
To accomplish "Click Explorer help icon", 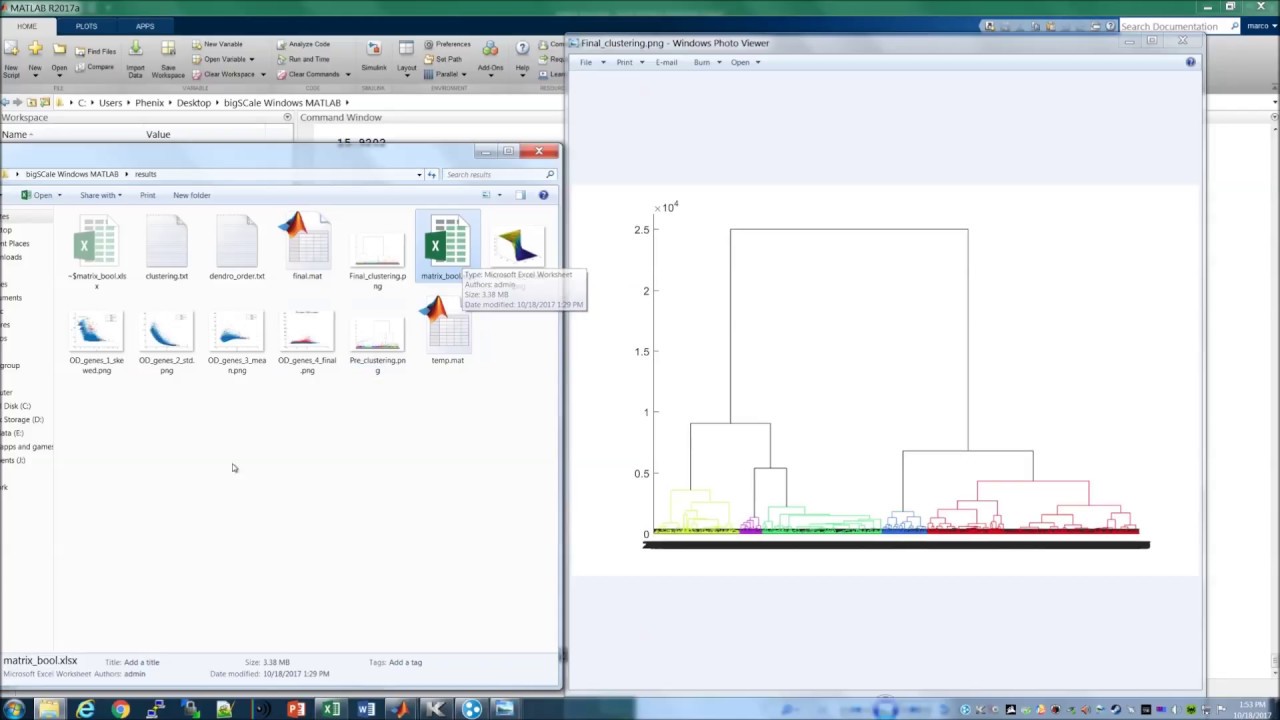I will click(x=543, y=195).
